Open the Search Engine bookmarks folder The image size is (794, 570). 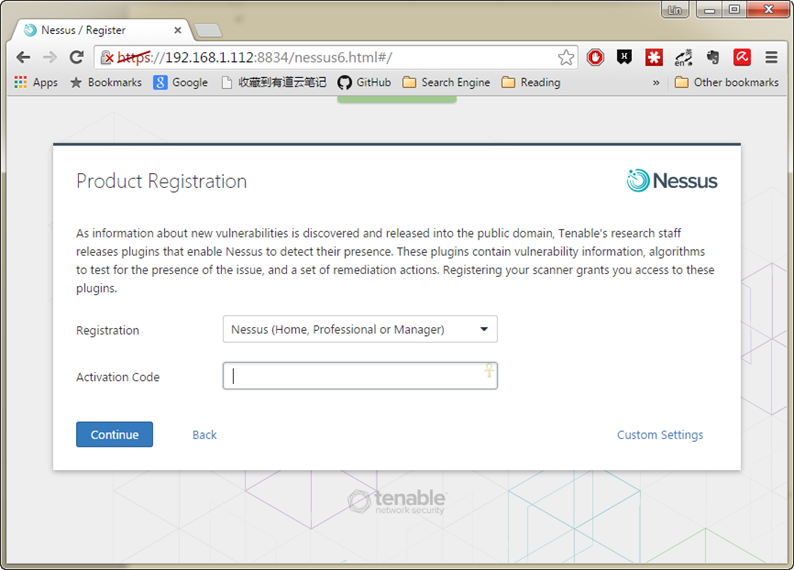446,83
